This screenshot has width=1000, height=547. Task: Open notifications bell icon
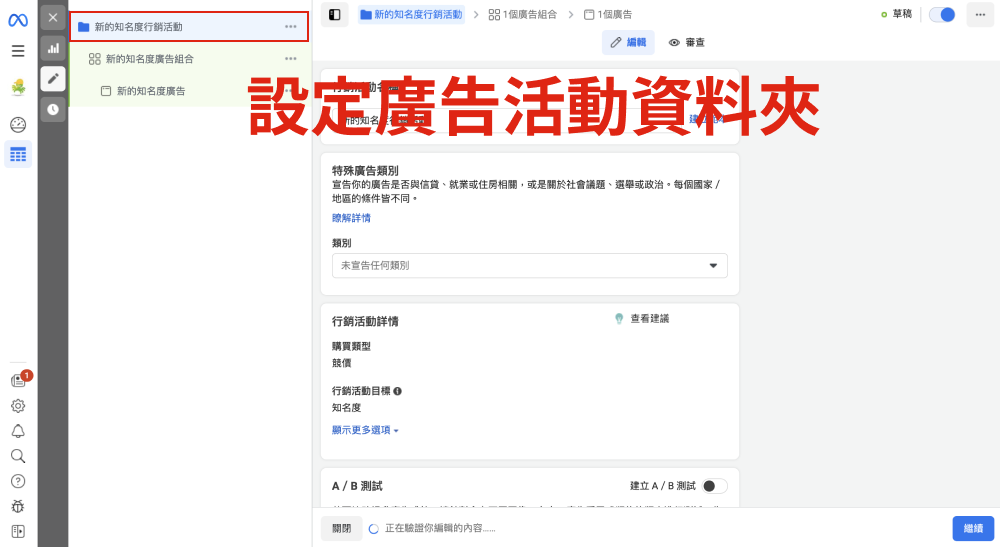(17, 431)
